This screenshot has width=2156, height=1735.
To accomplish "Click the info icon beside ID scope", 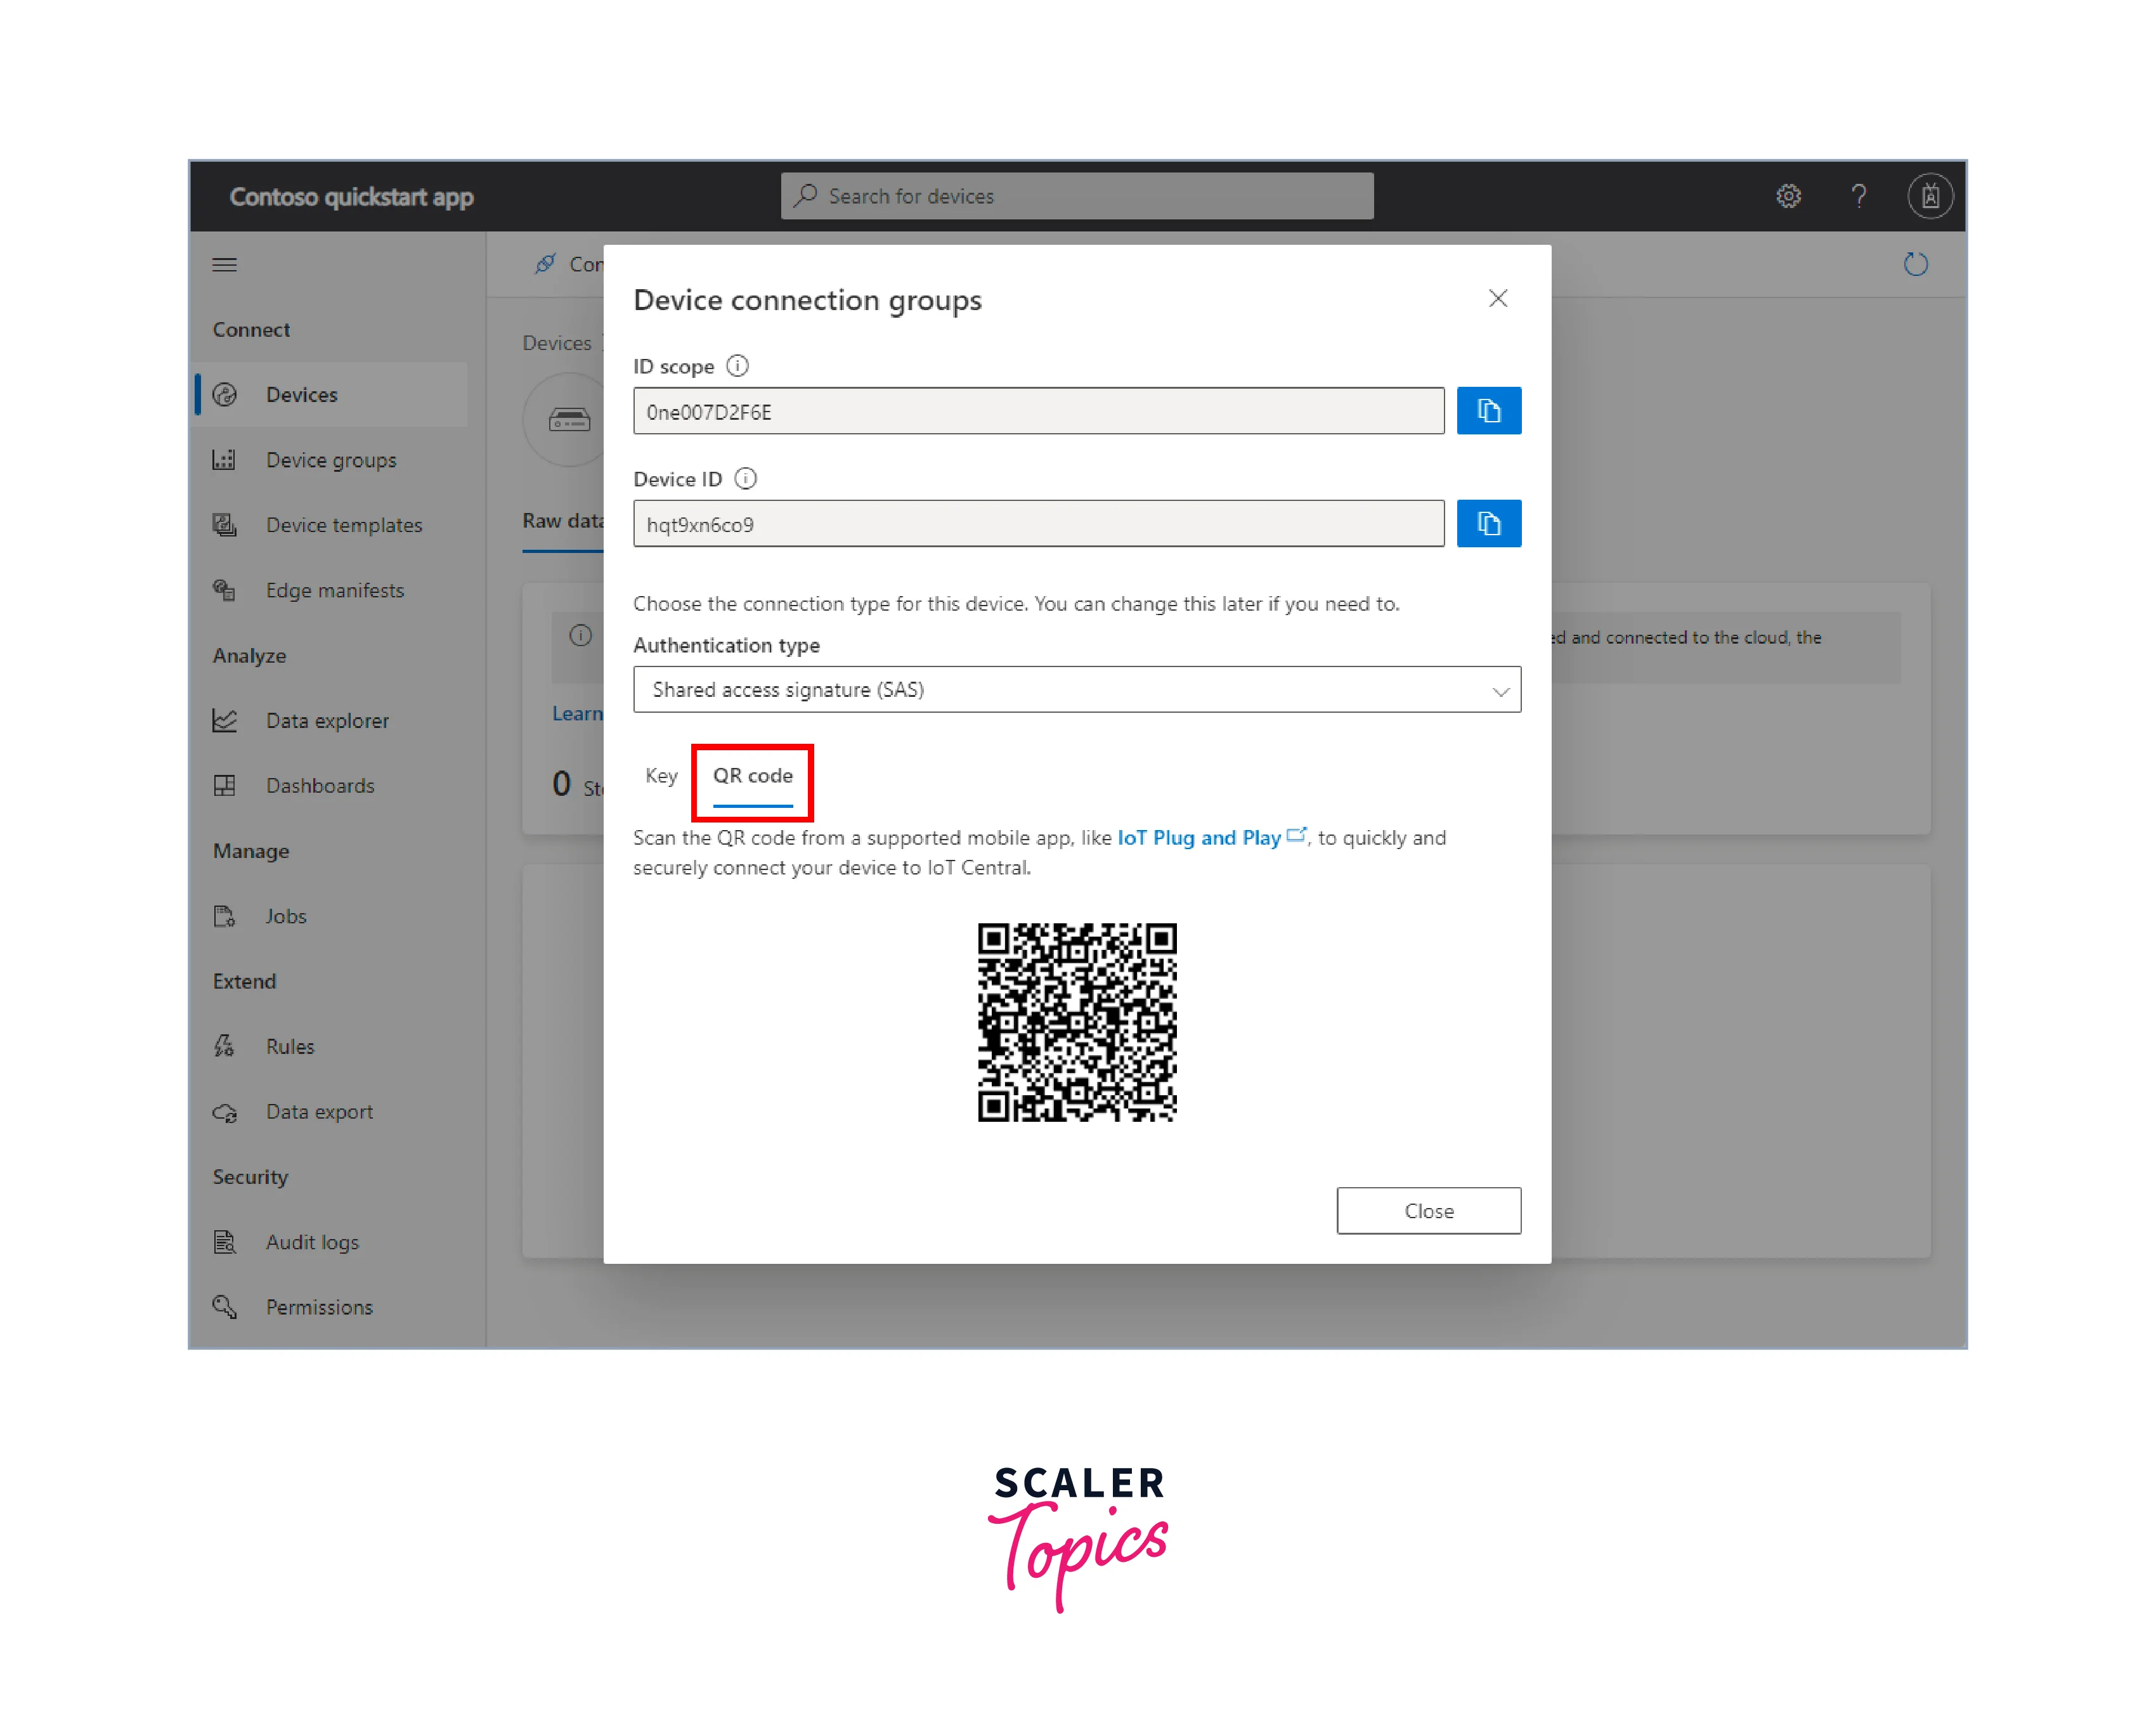I will click(737, 366).
